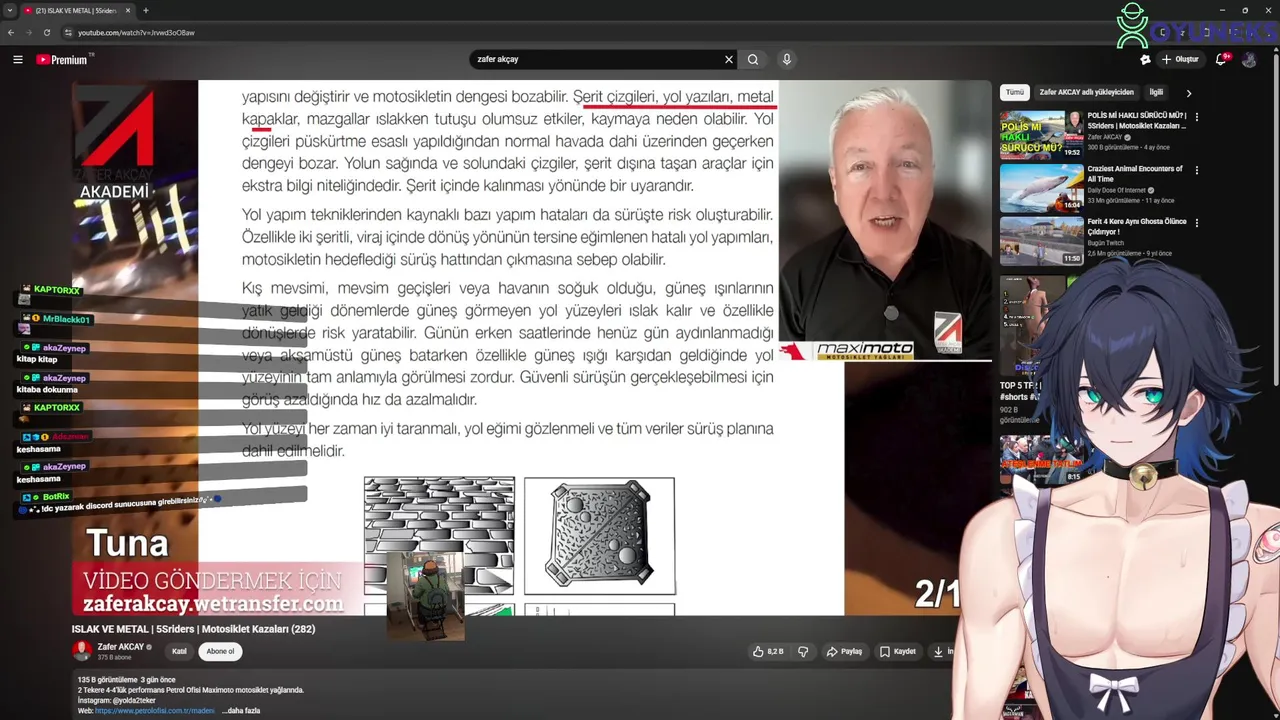This screenshot has width=1280, height=720.
Task: Open 'POLİS Mİ HAKLI SÜRÜCÜ MÜ' video thumbnail
Action: 1041,135
